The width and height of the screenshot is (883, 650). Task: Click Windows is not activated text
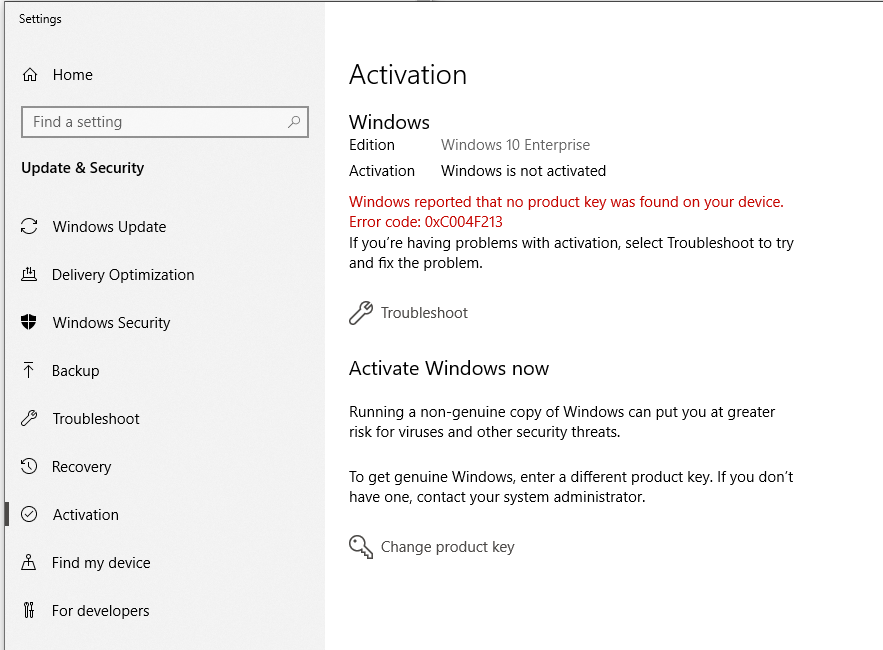tap(523, 171)
